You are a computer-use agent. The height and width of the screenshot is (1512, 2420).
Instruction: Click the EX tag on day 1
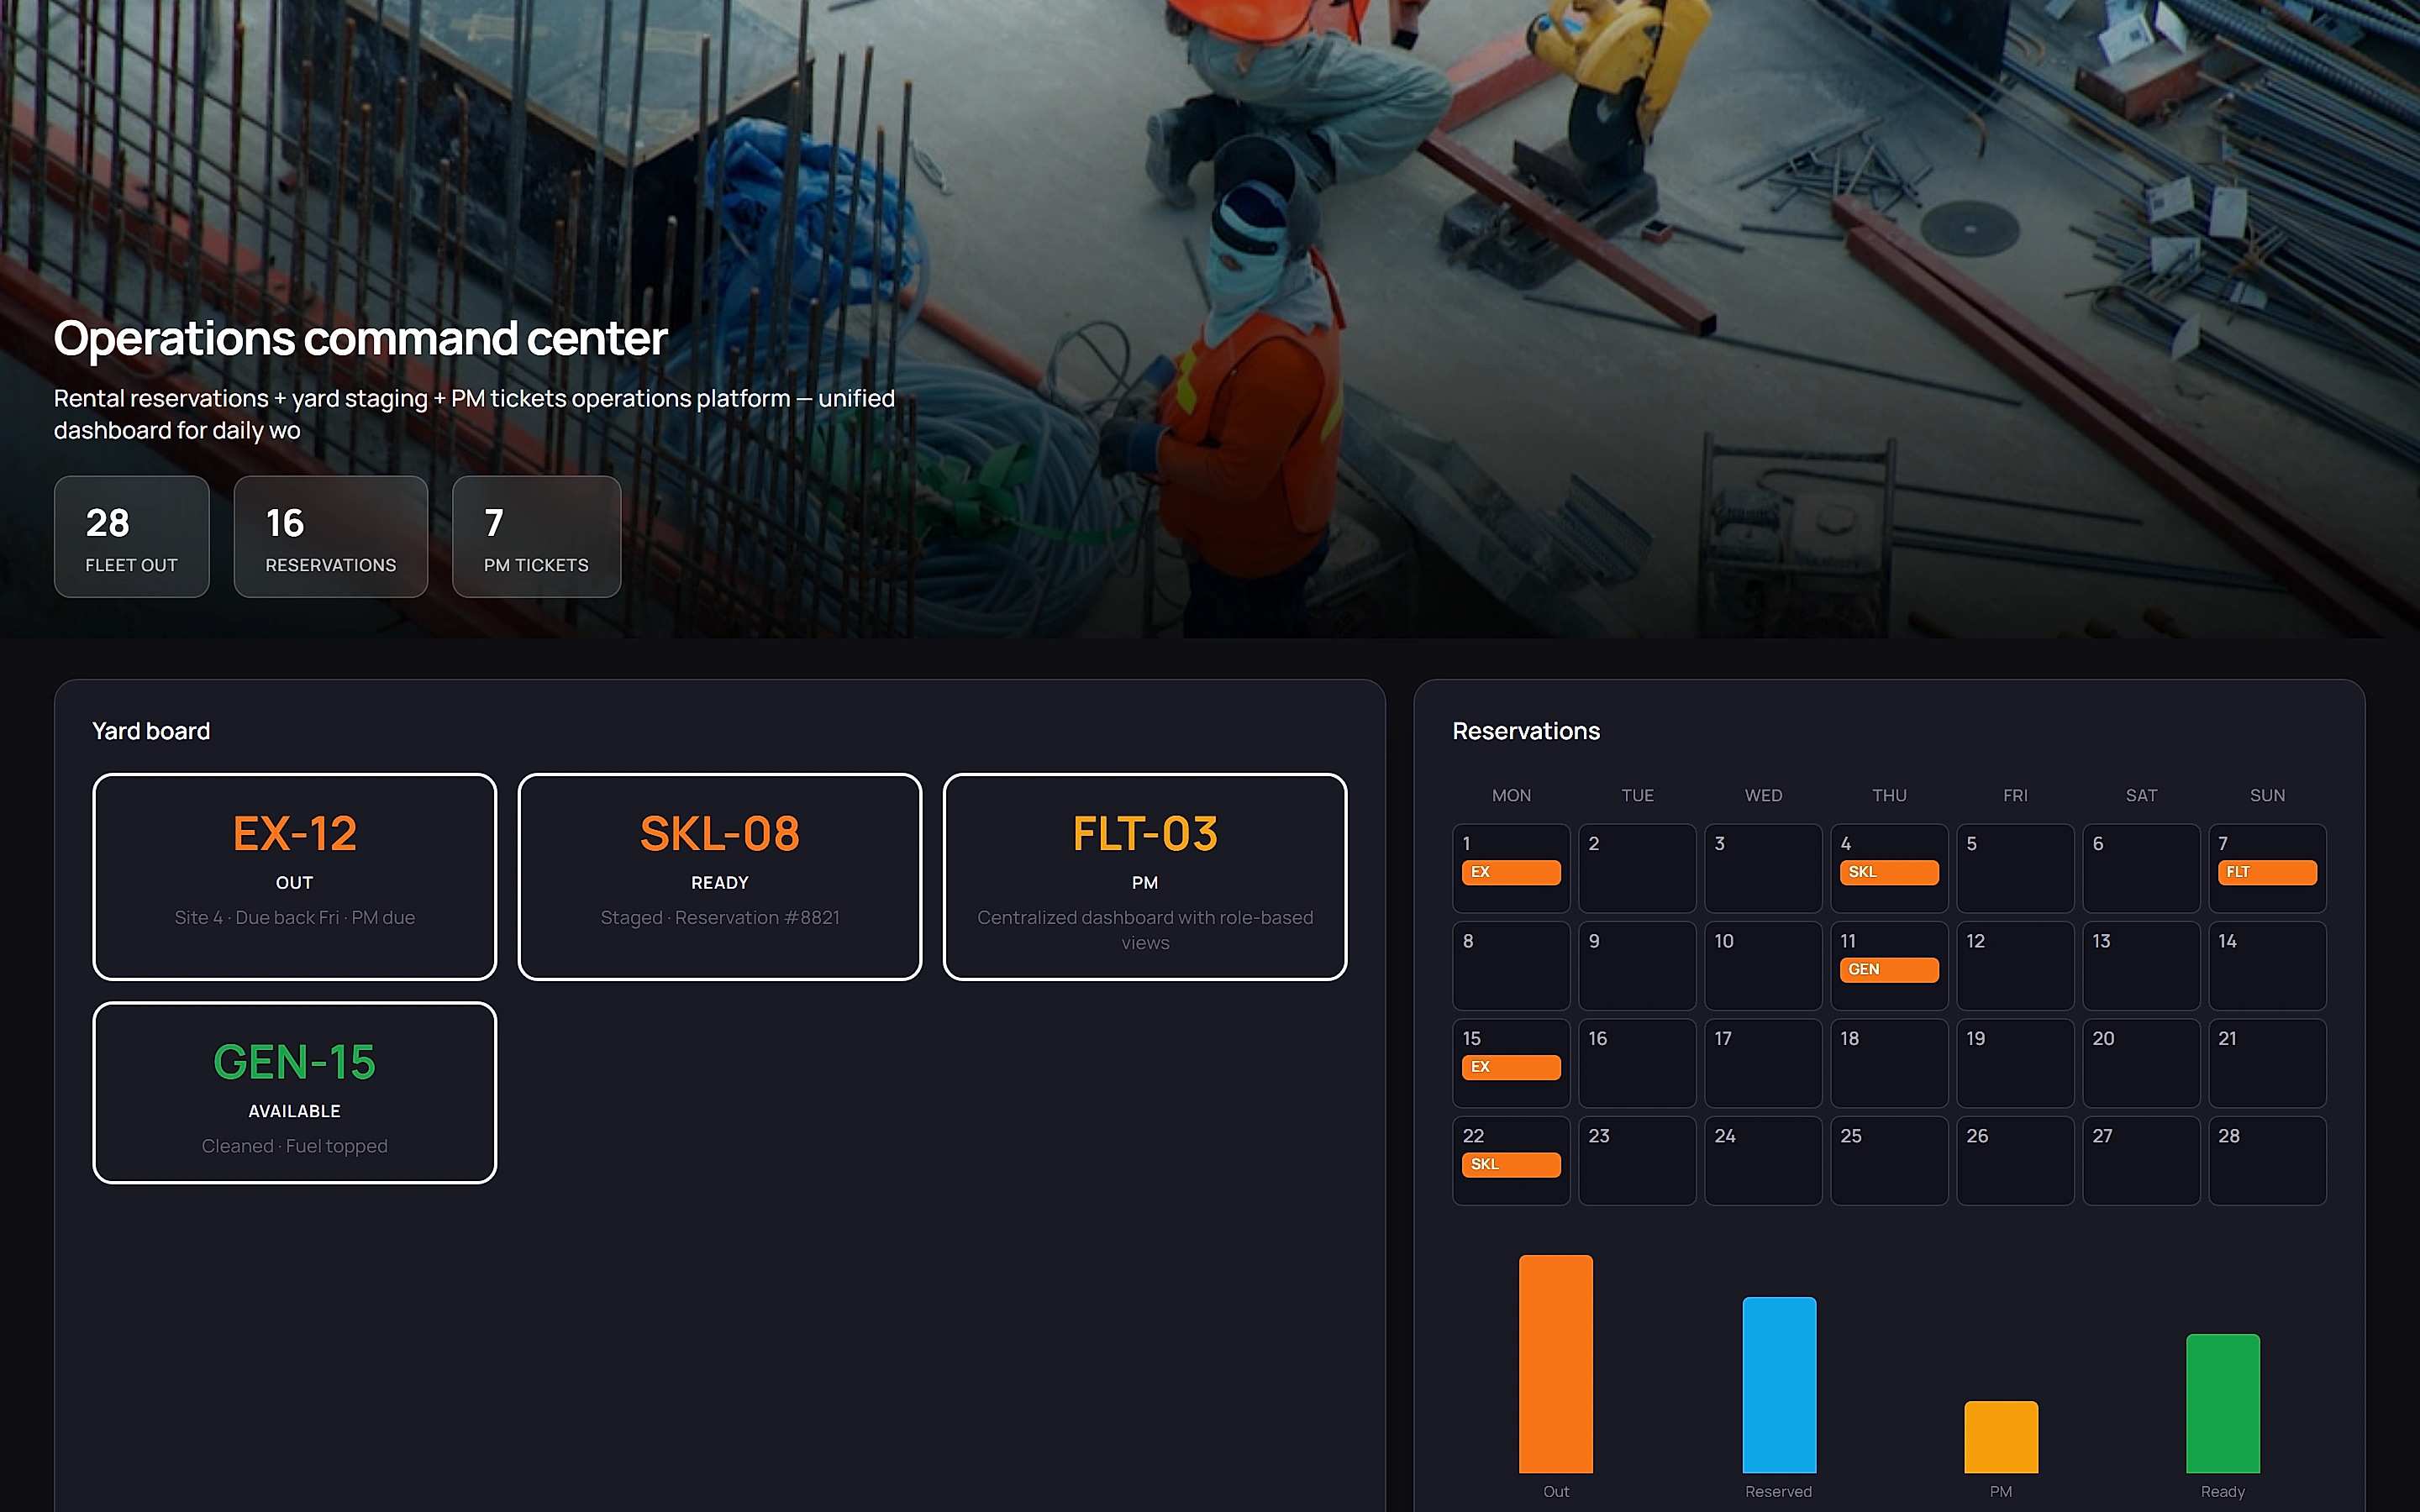pyautogui.click(x=1511, y=872)
